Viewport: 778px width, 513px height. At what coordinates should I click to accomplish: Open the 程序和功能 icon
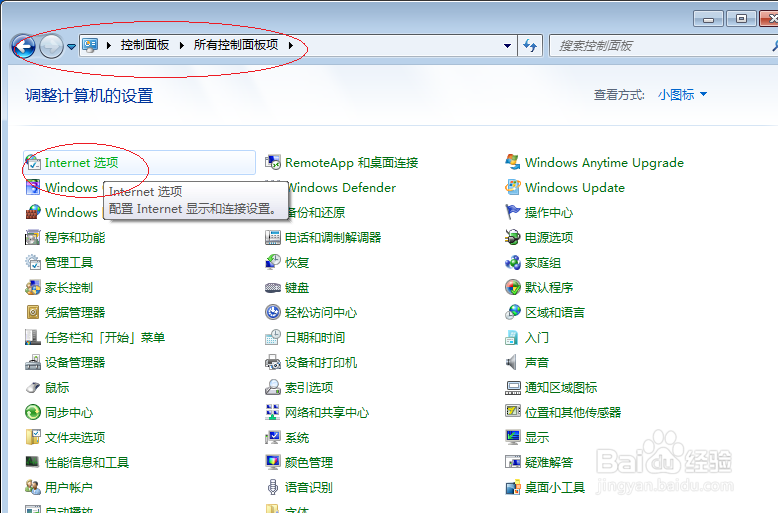click(33, 238)
